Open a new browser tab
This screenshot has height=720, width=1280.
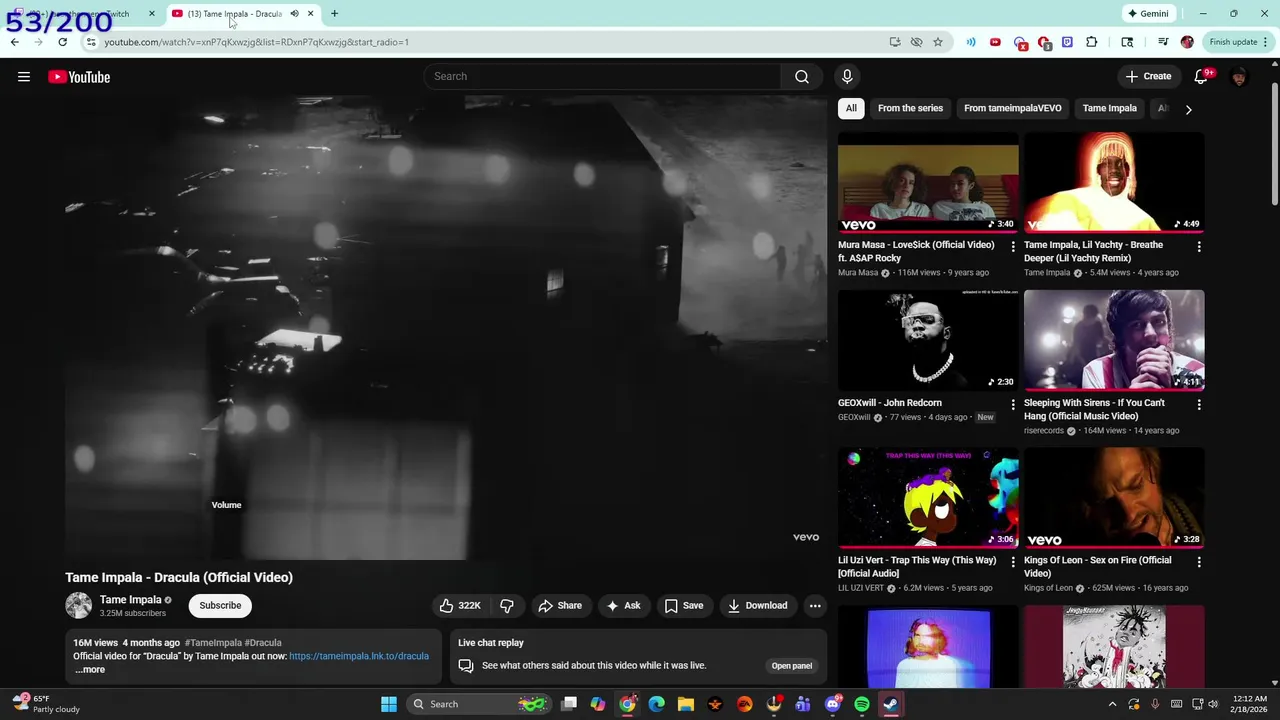(334, 14)
